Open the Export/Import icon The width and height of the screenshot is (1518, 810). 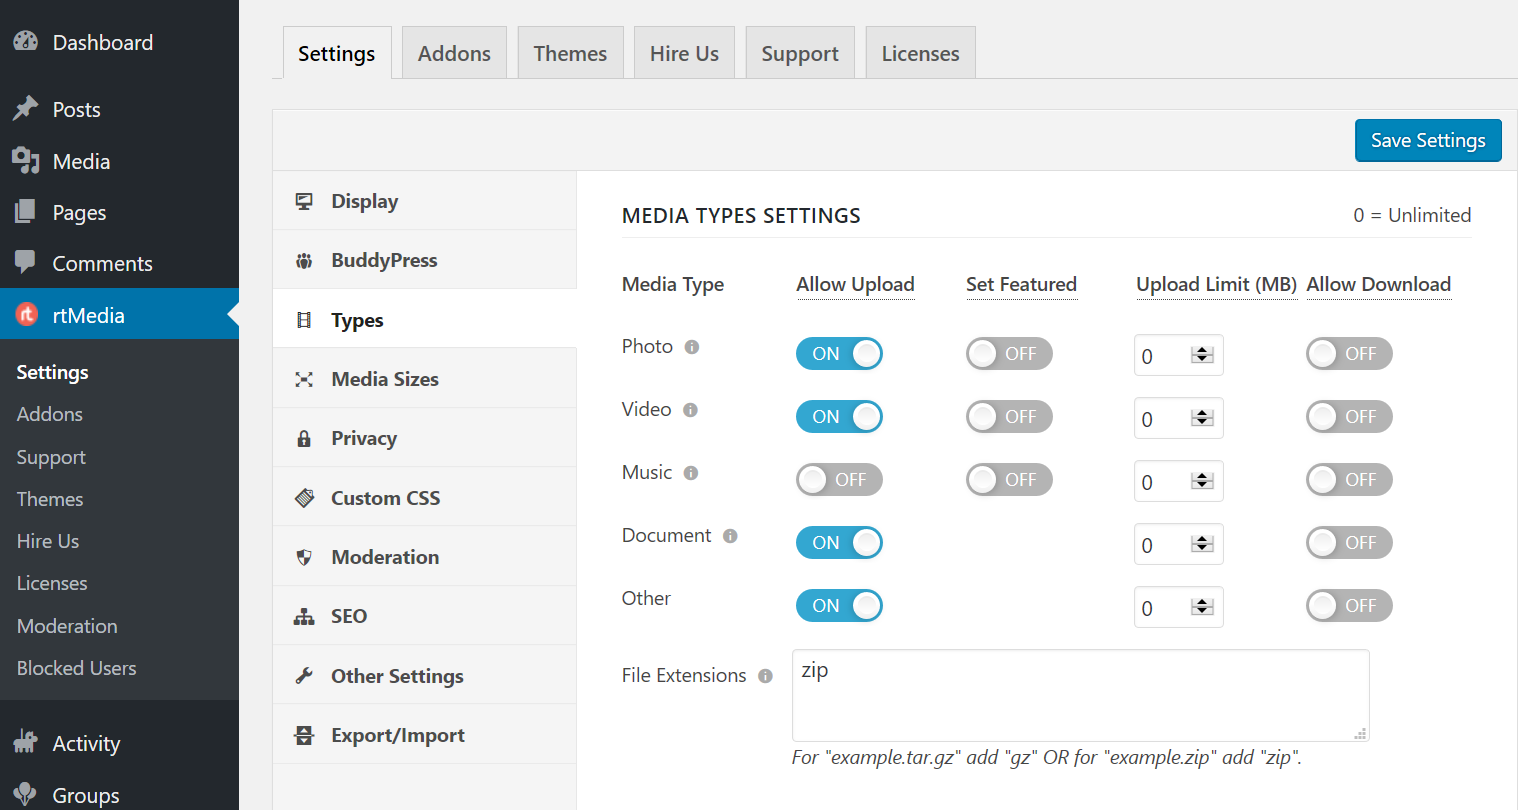pyautogui.click(x=303, y=734)
